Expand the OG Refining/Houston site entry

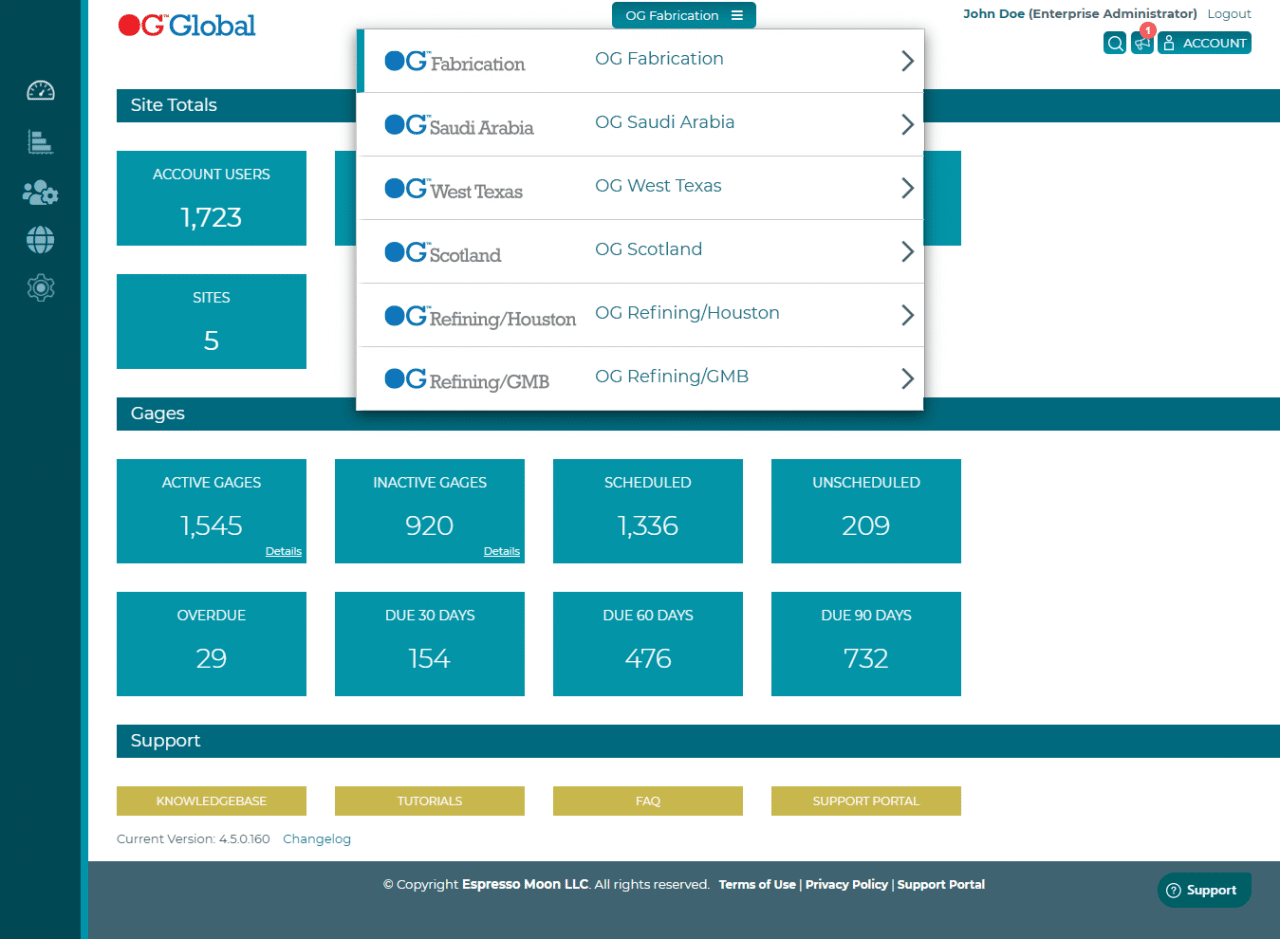906,314
